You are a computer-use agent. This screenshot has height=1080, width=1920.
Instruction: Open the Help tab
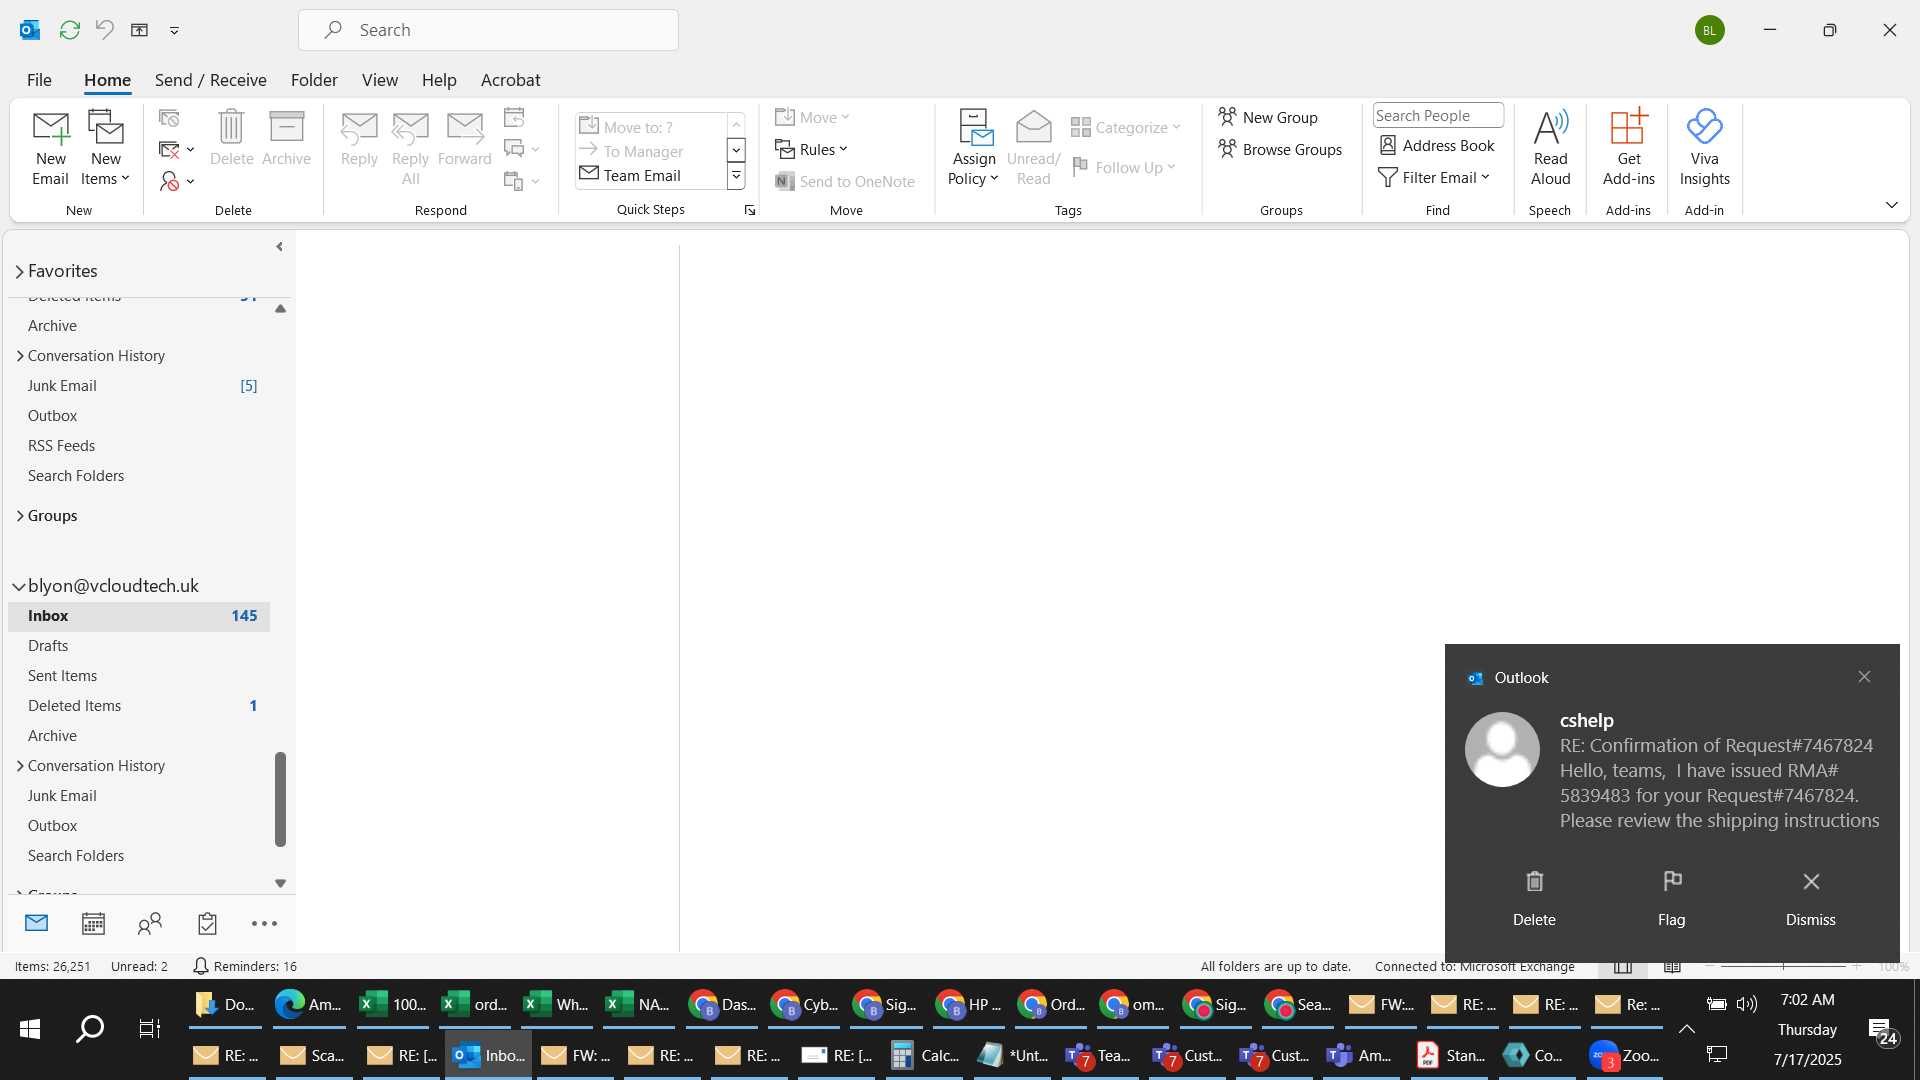click(x=438, y=80)
